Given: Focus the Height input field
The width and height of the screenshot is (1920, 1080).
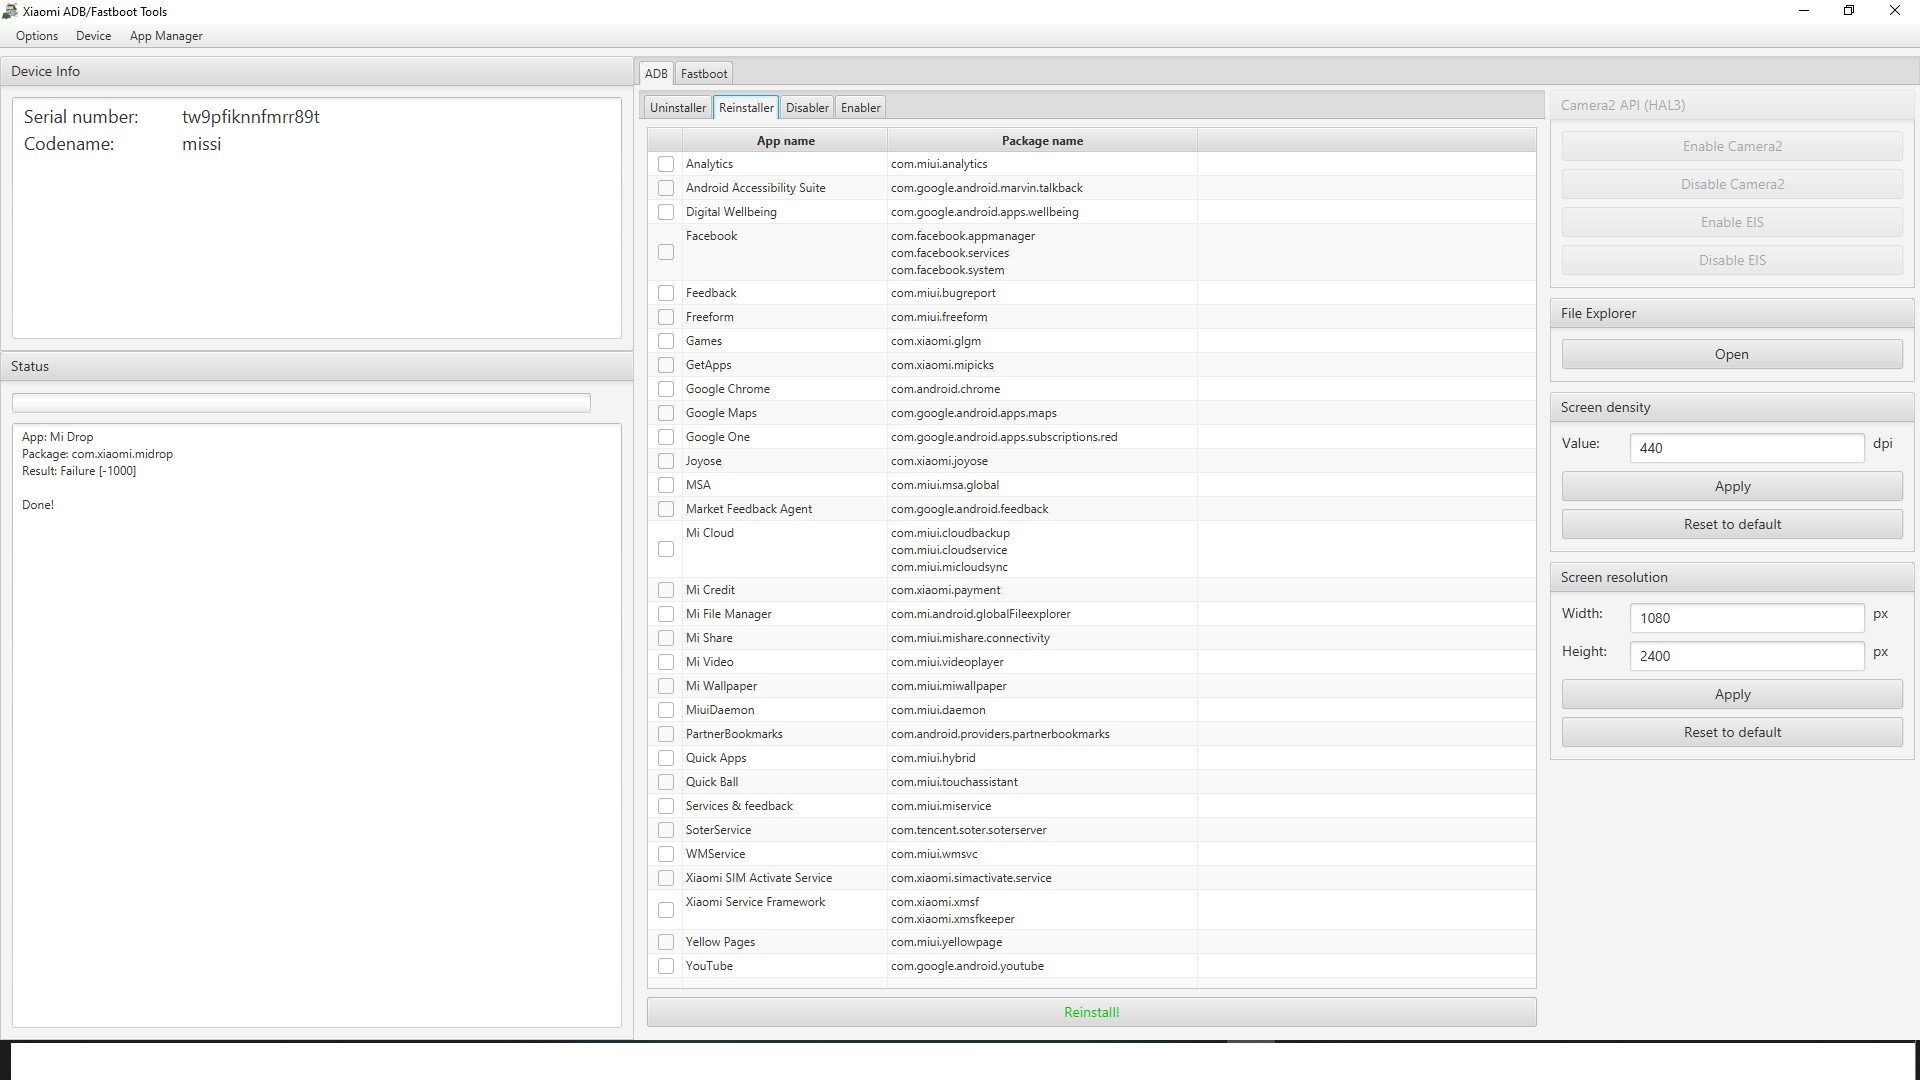Looking at the screenshot, I should (1747, 656).
